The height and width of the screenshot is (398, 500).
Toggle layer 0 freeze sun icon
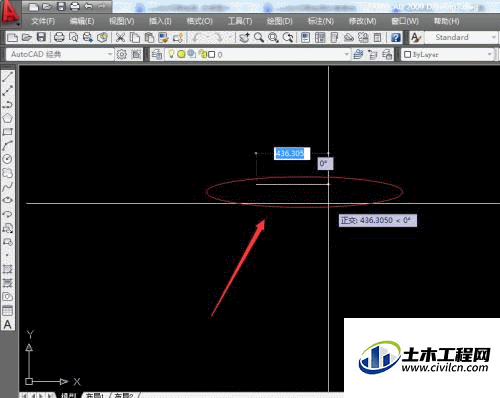[181, 54]
